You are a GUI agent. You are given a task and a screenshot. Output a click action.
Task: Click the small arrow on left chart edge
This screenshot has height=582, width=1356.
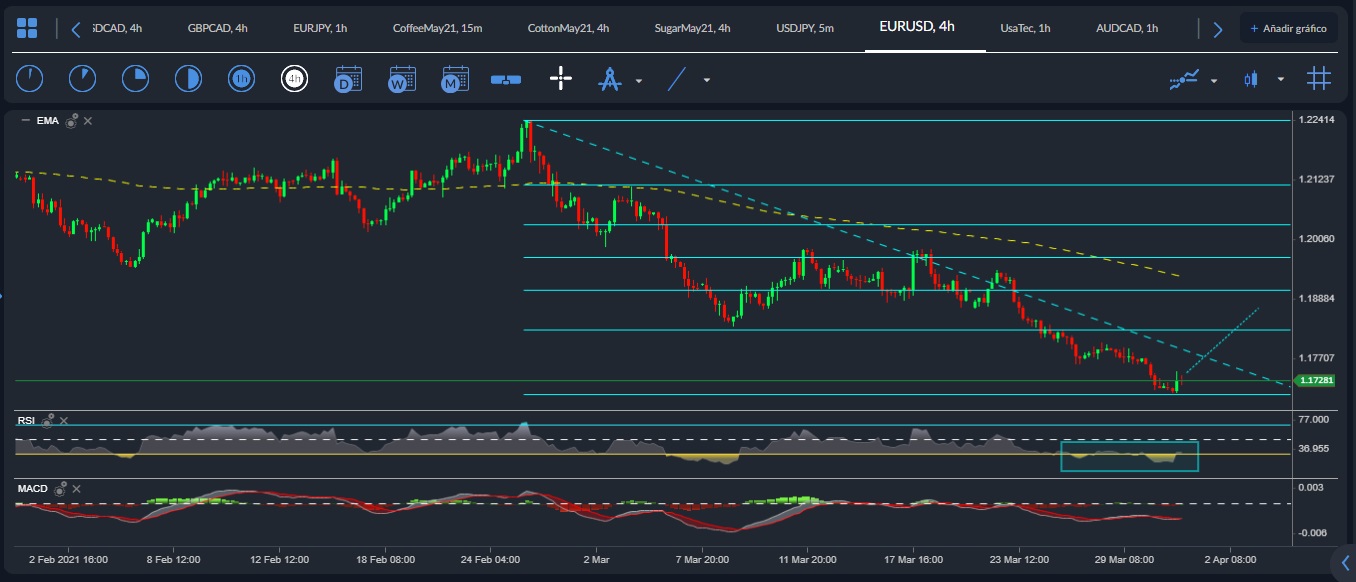[x=3, y=295]
